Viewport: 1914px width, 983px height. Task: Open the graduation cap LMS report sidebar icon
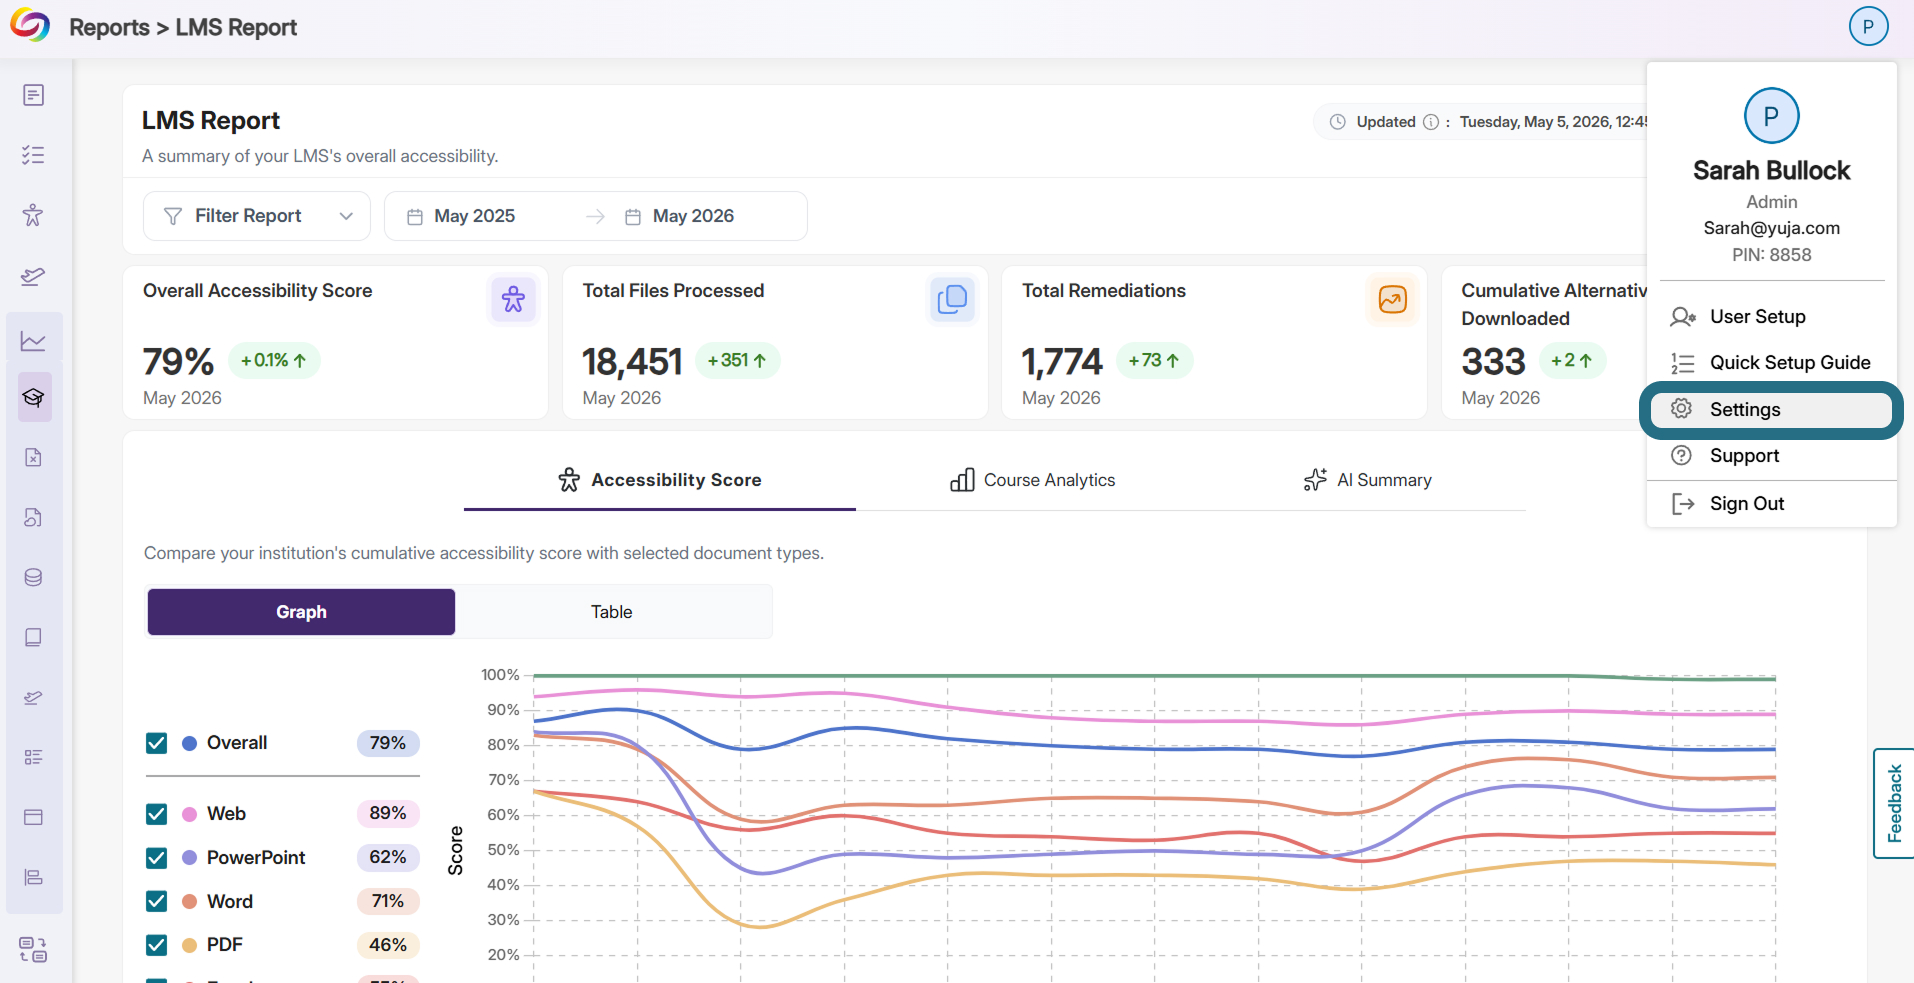pos(34,397)
